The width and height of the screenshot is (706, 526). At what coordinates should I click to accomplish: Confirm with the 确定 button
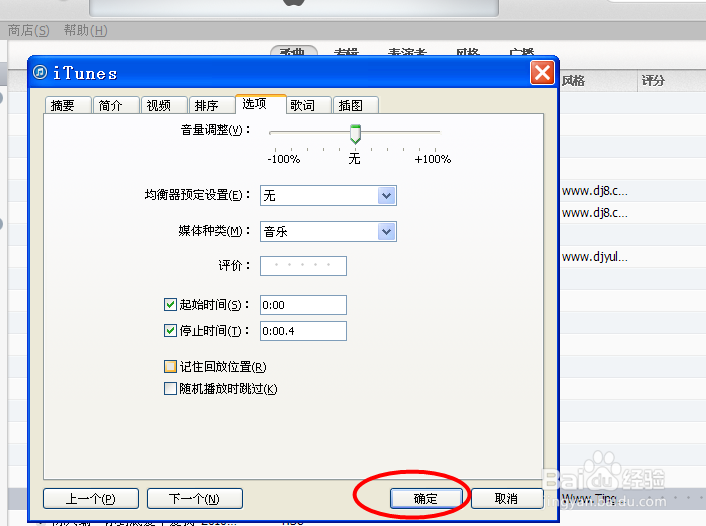pos(426,499)
